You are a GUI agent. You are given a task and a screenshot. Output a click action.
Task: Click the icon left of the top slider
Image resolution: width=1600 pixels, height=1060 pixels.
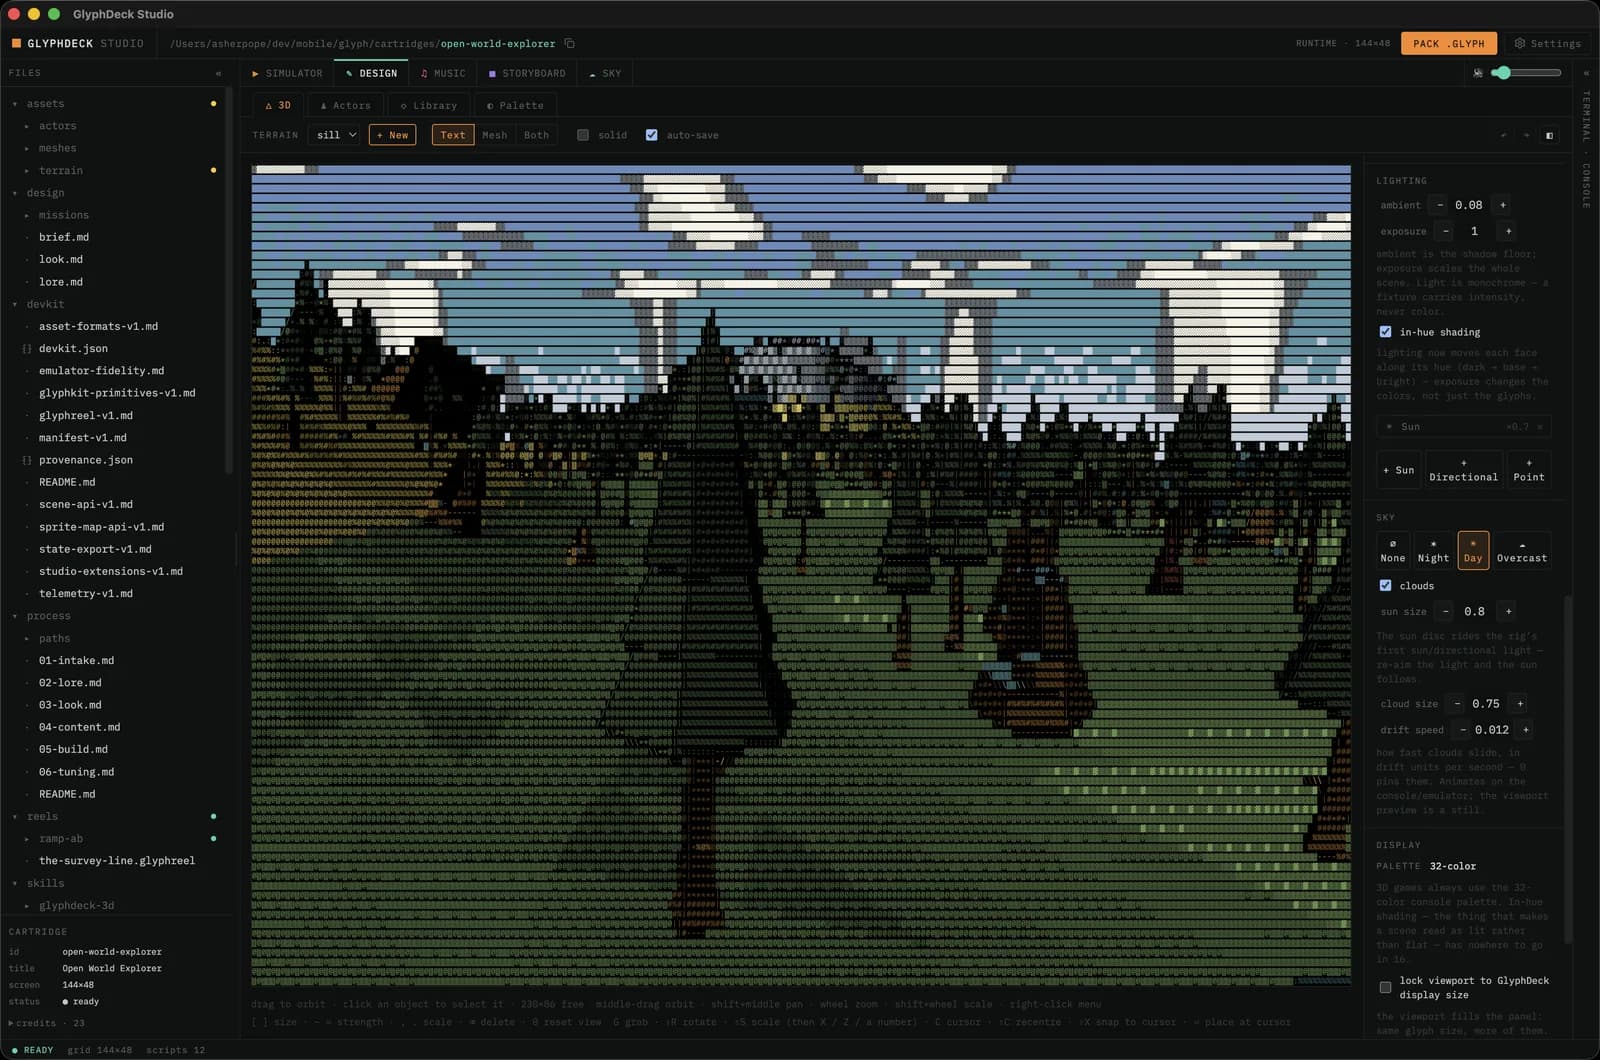click(1478, 73)
